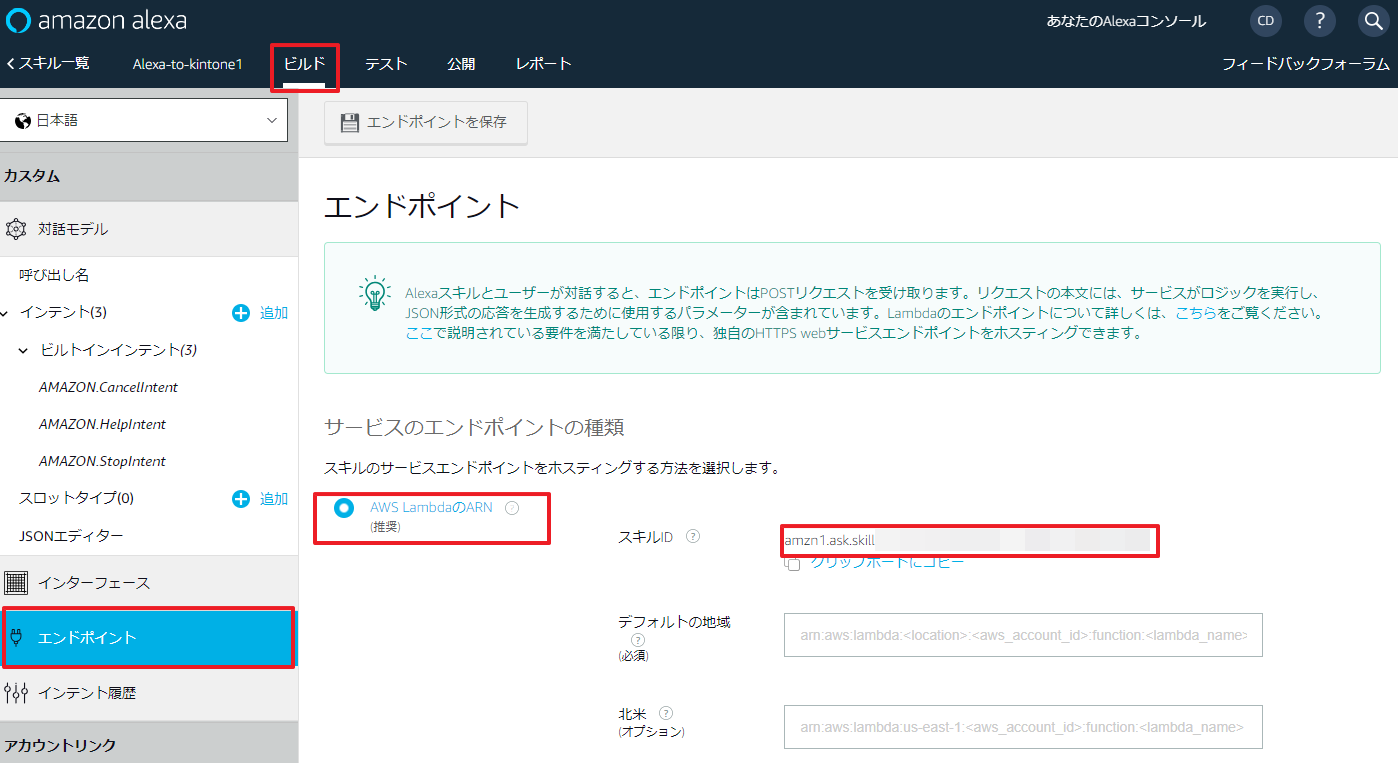Click the エンドポイント plug icon
Image resolution: width=1398 pixels, height=763 pixels.
click(x=16, y=637)
